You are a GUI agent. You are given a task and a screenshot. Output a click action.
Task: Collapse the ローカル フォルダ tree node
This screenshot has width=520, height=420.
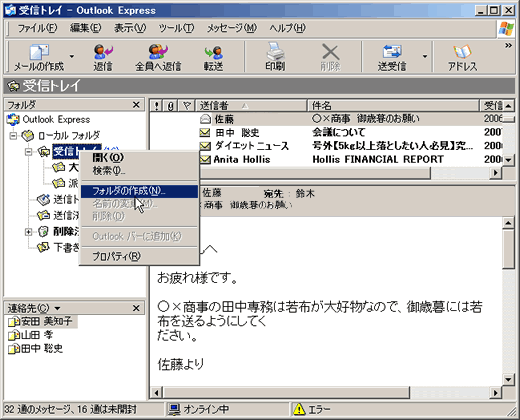(13, 136)
